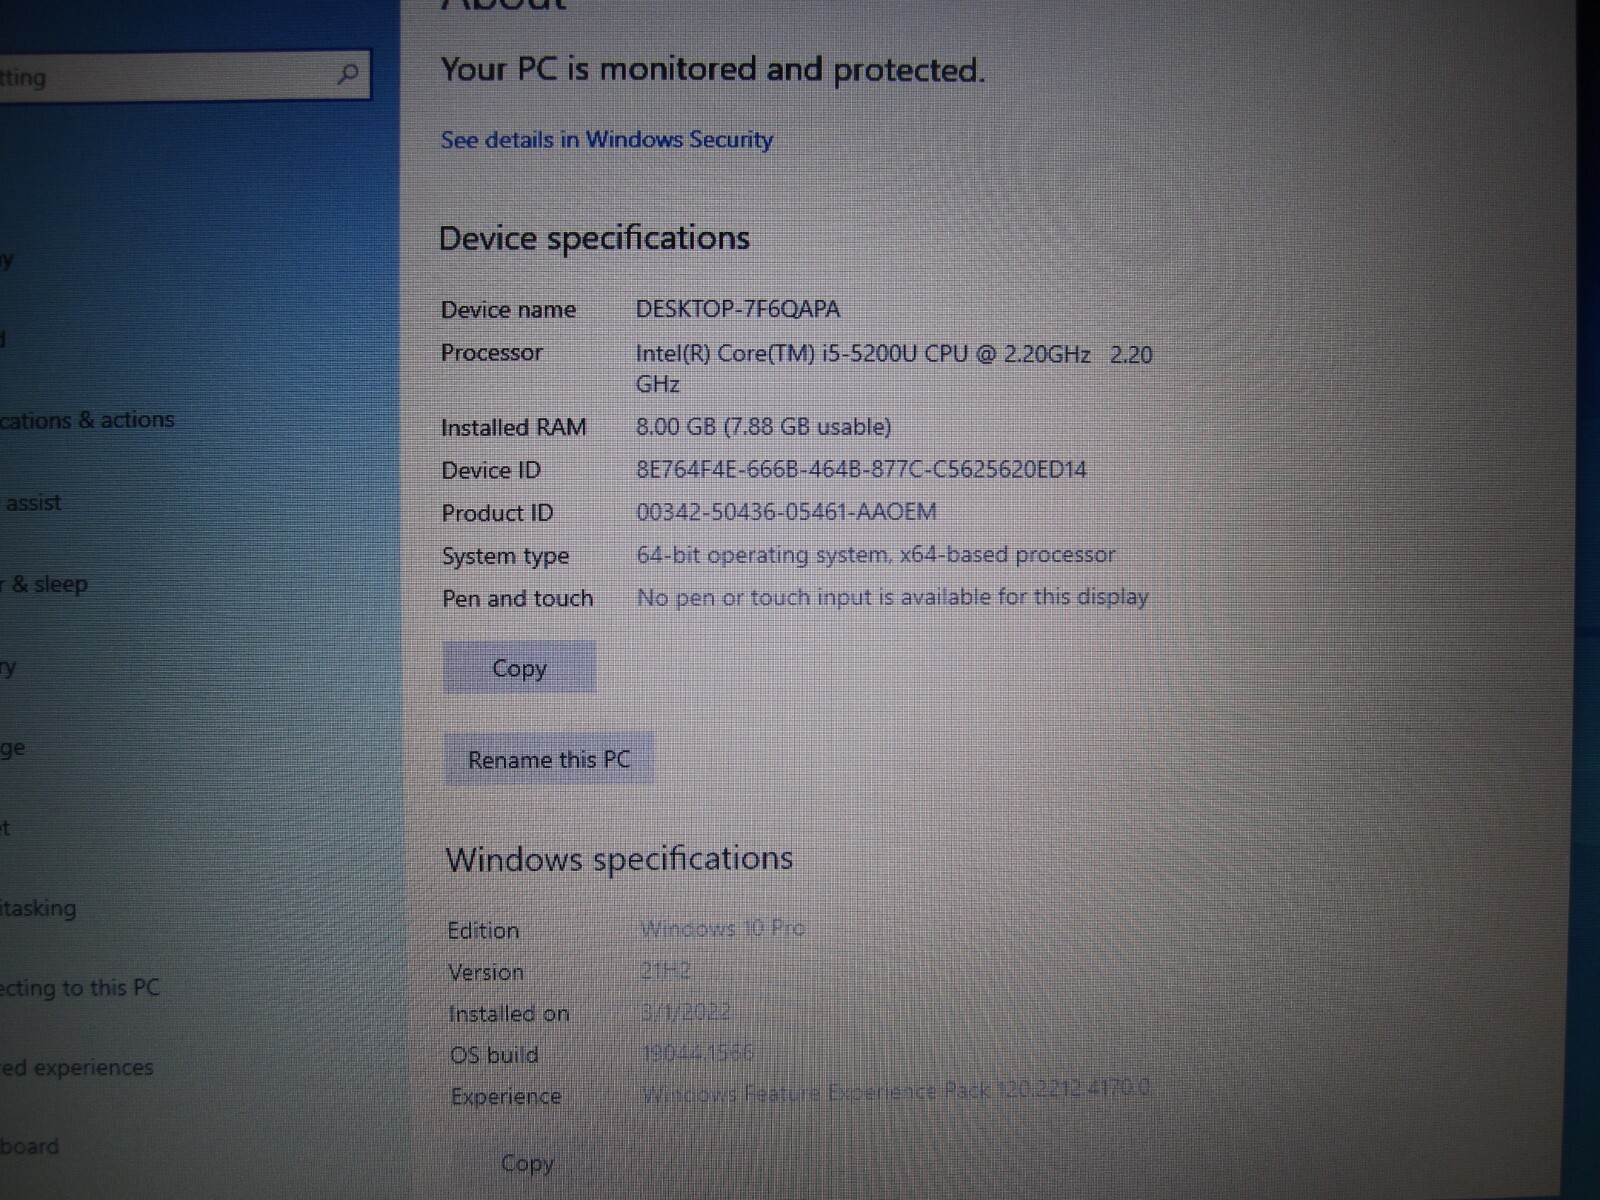Select the Intel Core i5-5200U processor value
1600x1200 pixels.
tap(894, 369)
